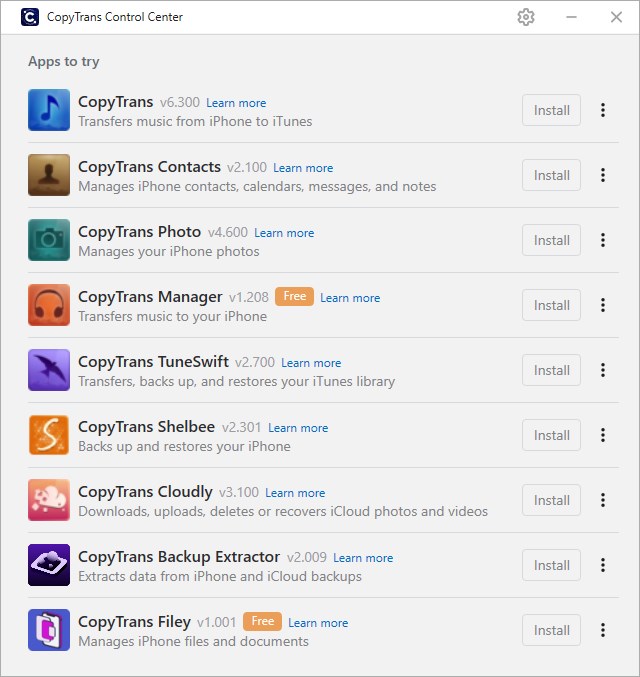The image size is (640, 677).
Task: Install CopyTrans Shelbee
Action: point(551,435)
